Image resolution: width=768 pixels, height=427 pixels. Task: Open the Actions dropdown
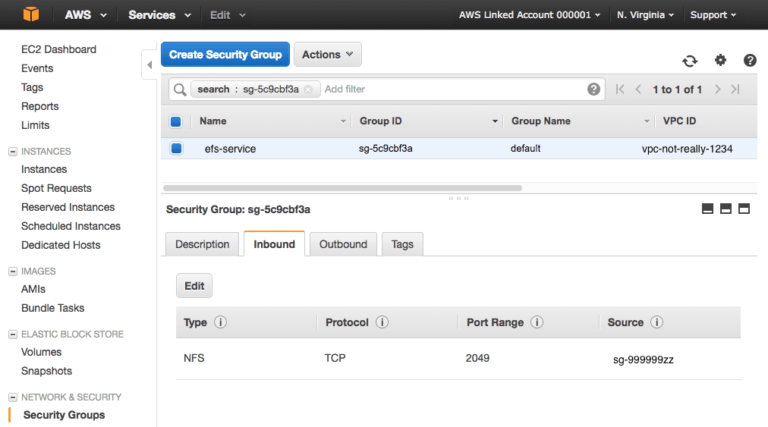pyautogui.click(x=328, y=54)
